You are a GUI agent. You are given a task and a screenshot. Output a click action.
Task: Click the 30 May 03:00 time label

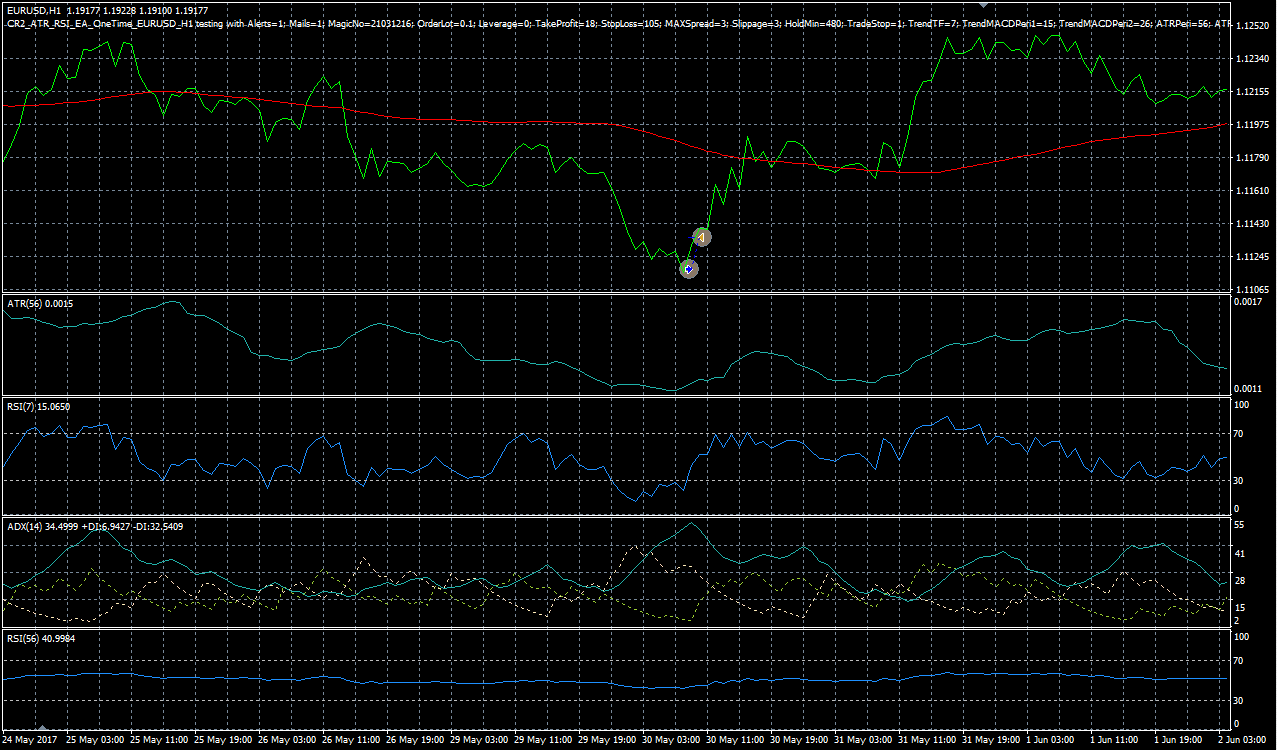click(x=671, y=741)
